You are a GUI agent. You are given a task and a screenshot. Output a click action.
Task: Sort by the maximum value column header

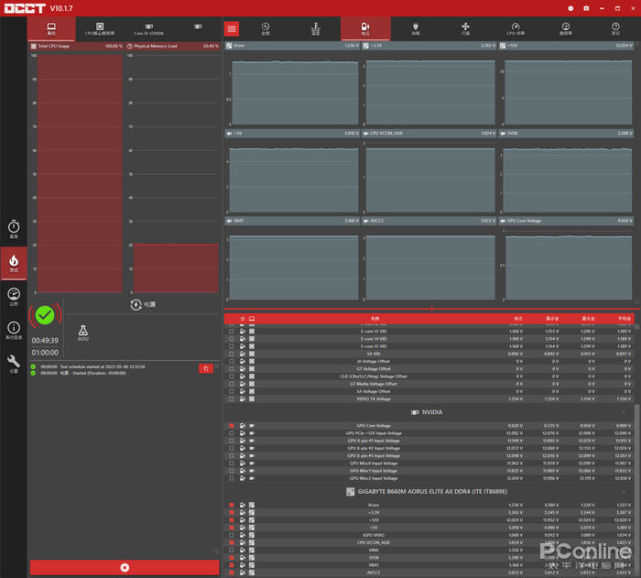pyautogui.click(x=588, y=319)
